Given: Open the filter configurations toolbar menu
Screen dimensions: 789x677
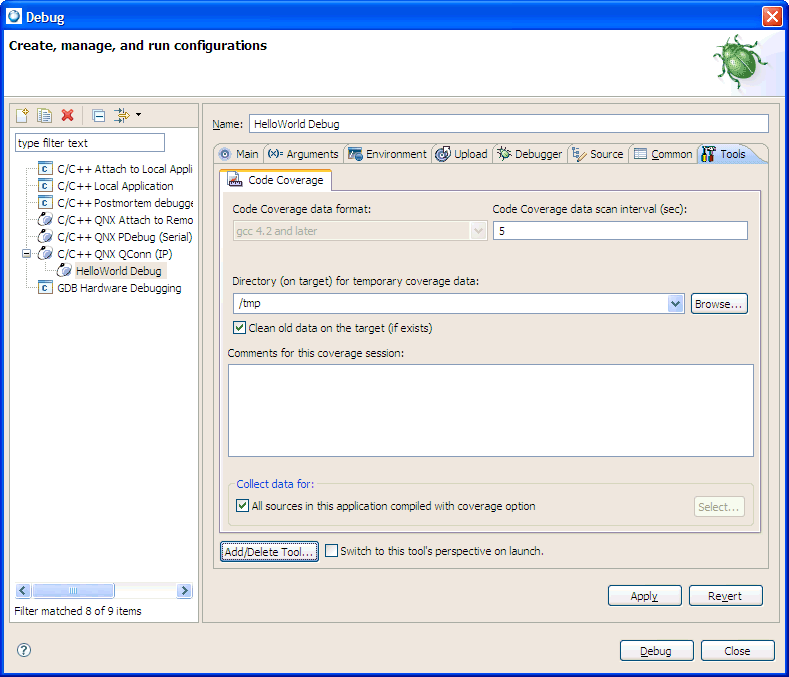Looking at the screenshot, I should (x=127, y=116).
